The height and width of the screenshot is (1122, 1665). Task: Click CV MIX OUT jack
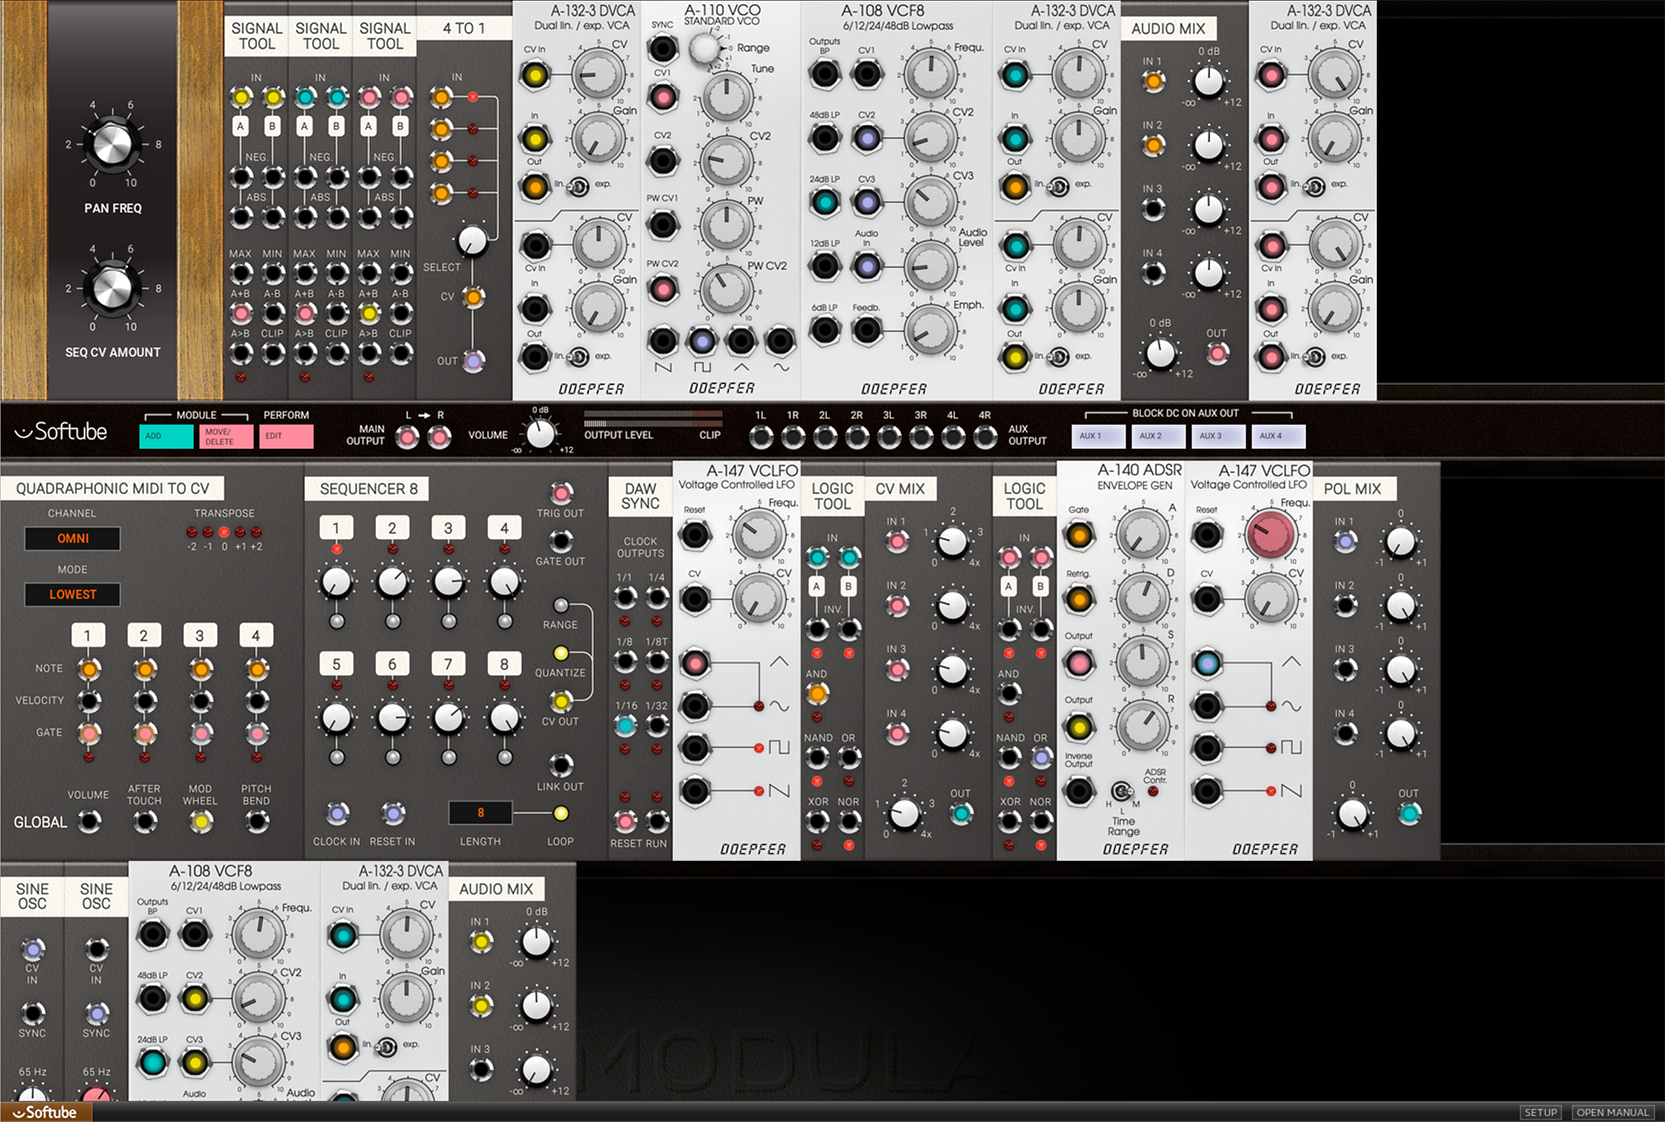pos(961,814)
